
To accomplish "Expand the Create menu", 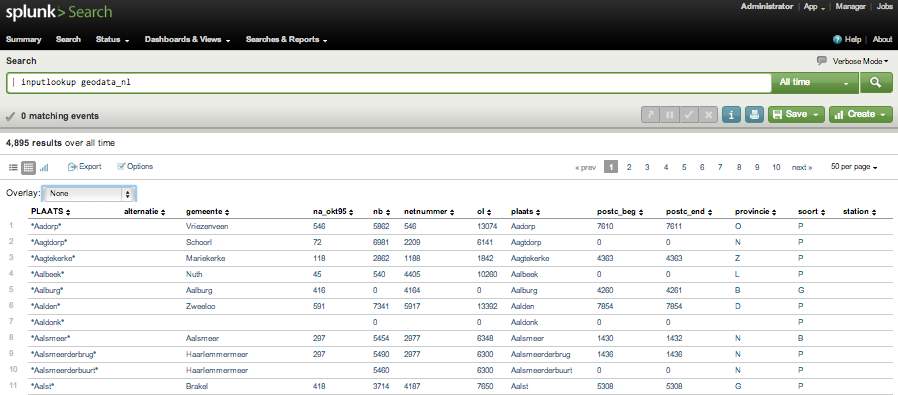I will click(x=860, y=114).
